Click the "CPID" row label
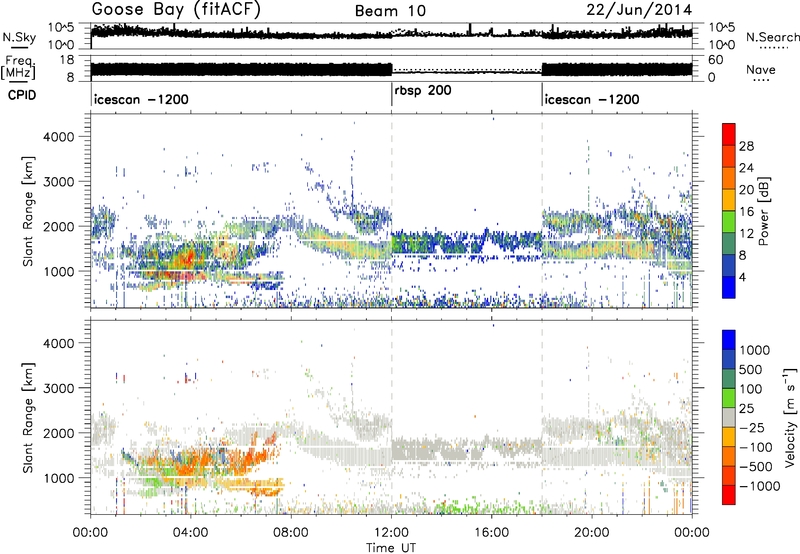This screenshot has height=554, width=800. click(x=22, y=95)
